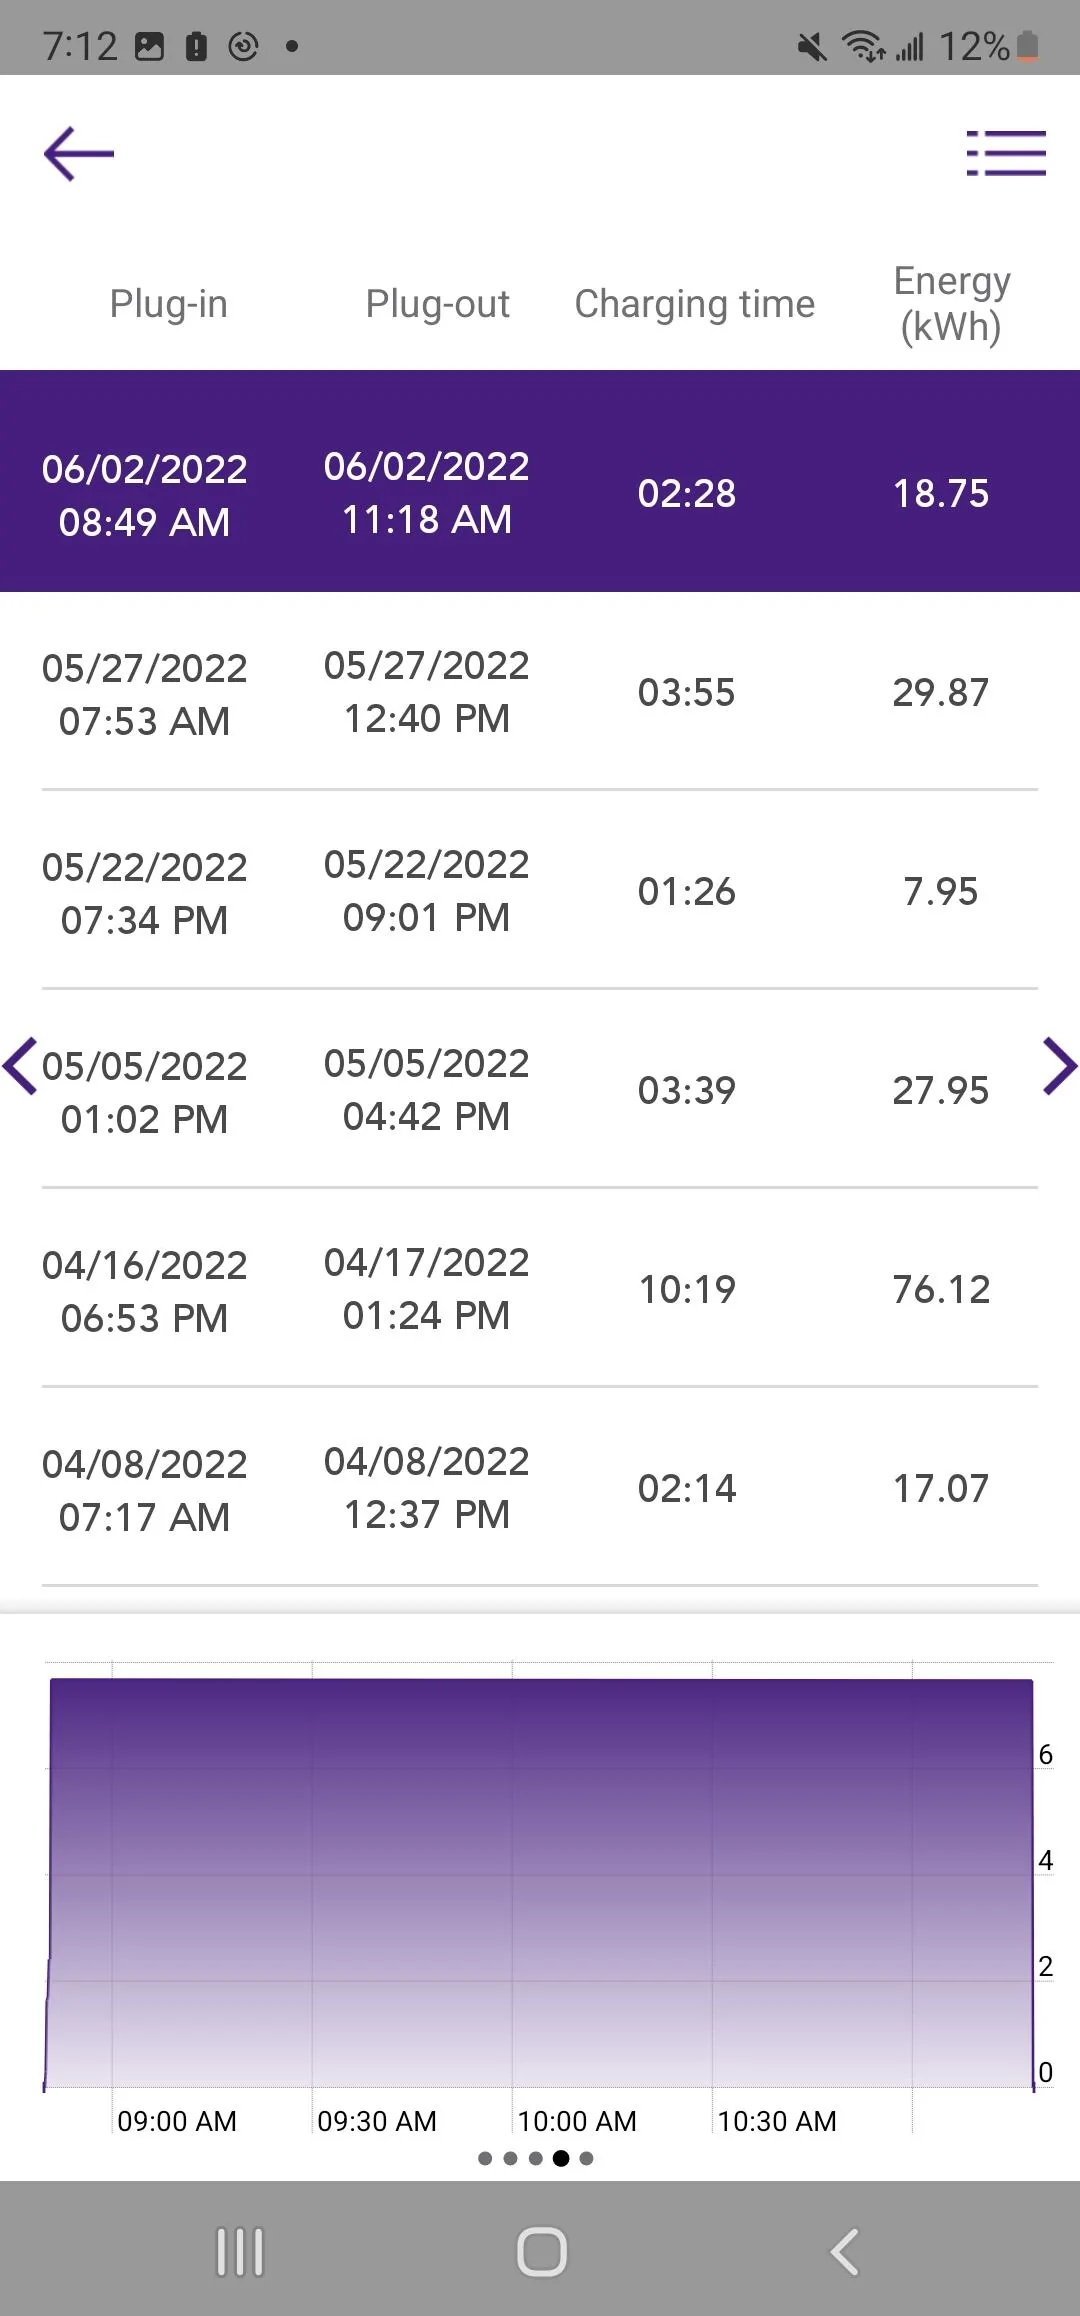This screenshot has height=2316, width=1080.
Task: Tap the last page indicator dot
Action: 586,2158
